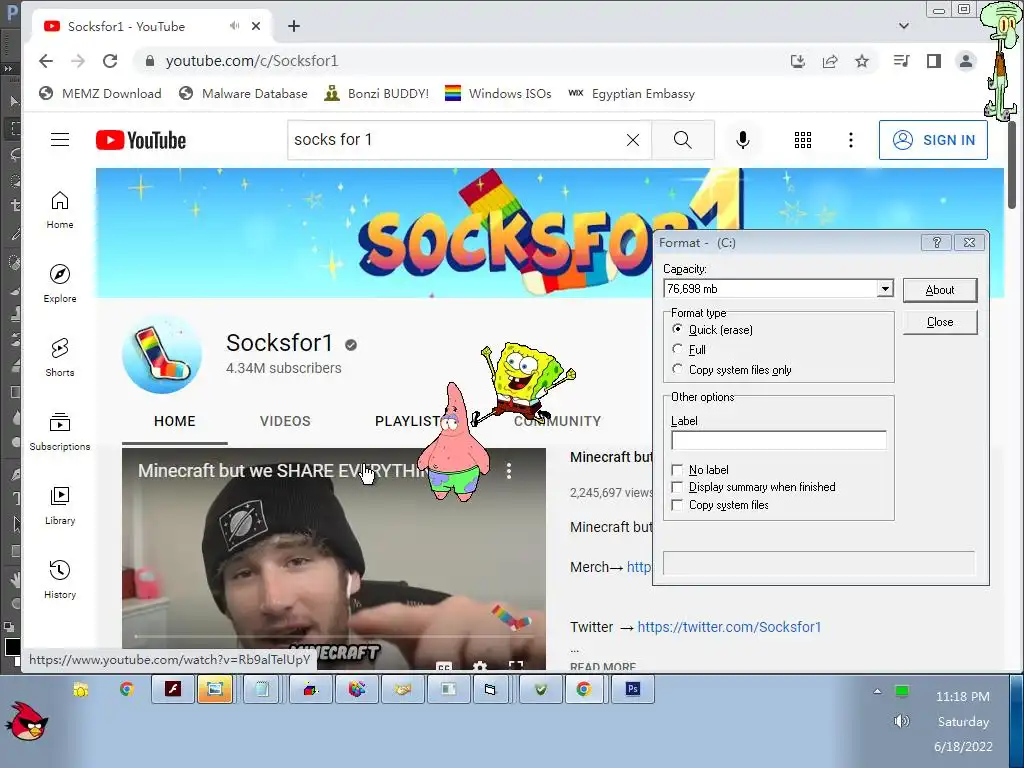Click the Format dialog help question button

click(x=936, y=242)
